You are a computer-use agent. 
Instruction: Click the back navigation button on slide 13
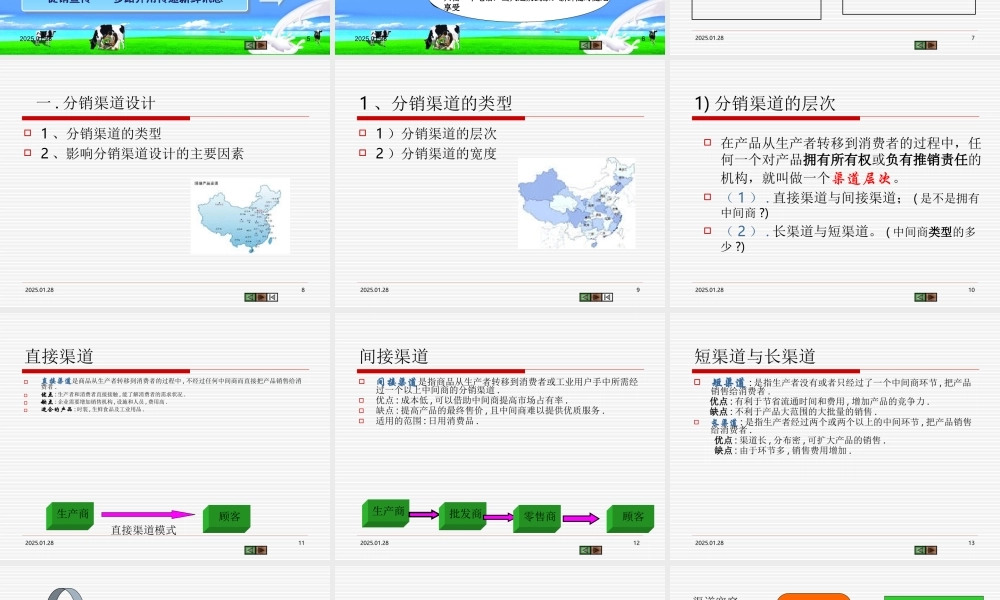tap(919, 550)
